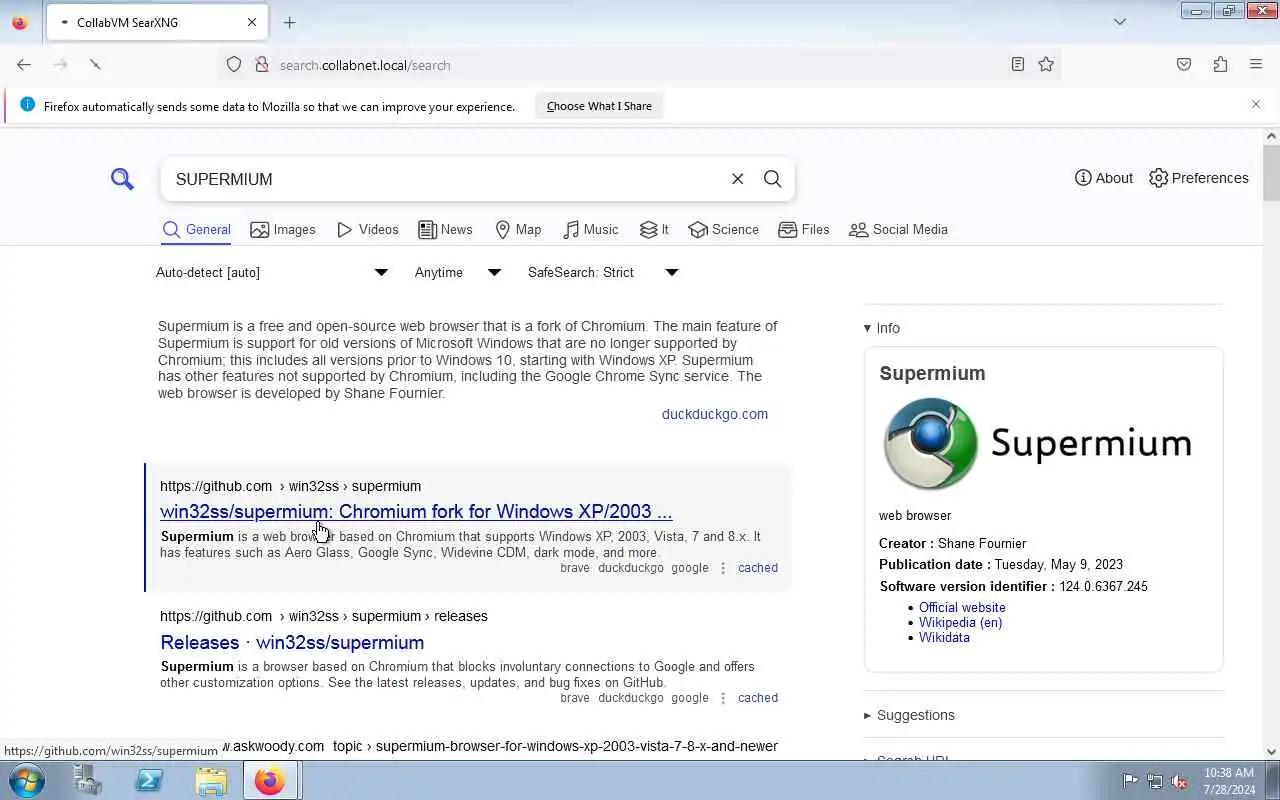Click the insecure connection lock icon
This screenshot has width=1280, height=800.
coord(262,64)
